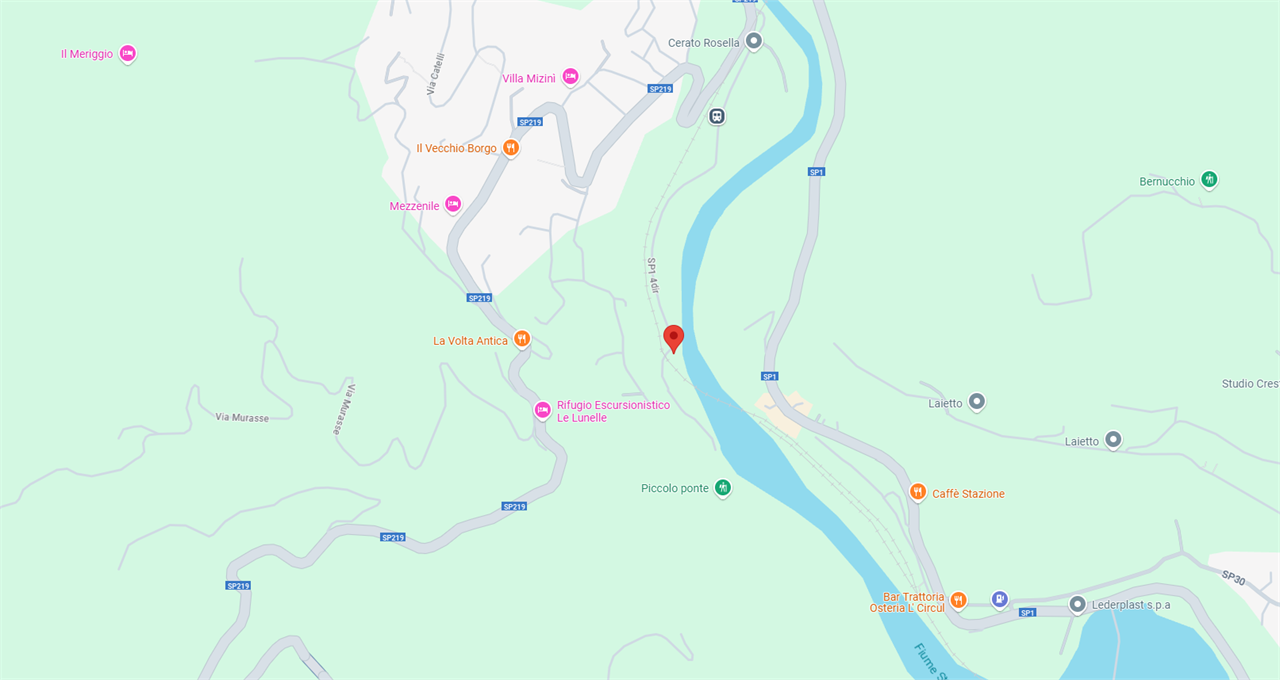Click the Rifugio Escursionistico Le Lunelle label
The width and height of the screenshot is (1280, 681).
[613, 411]
